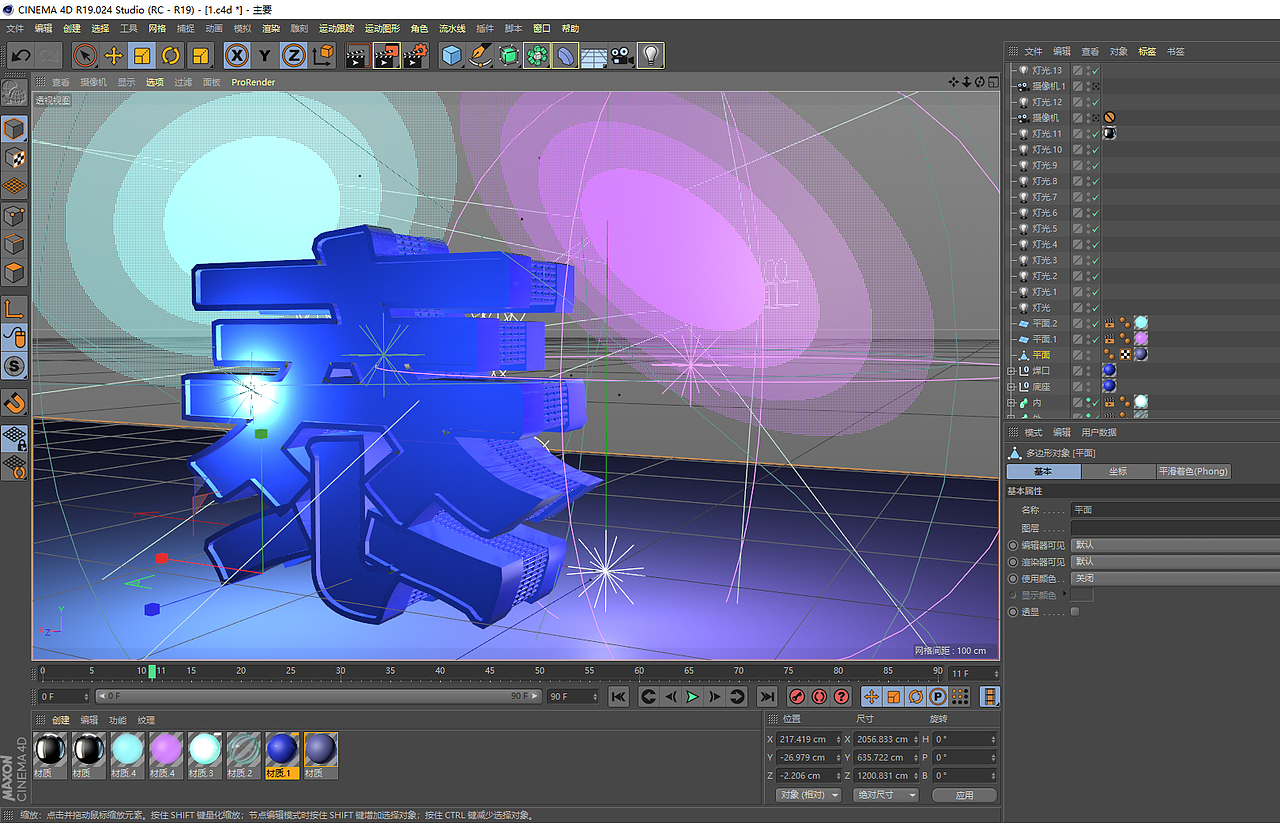Go to end of timeline
This screenshot has height=823, width=1280.
click(x=766, y=697)
